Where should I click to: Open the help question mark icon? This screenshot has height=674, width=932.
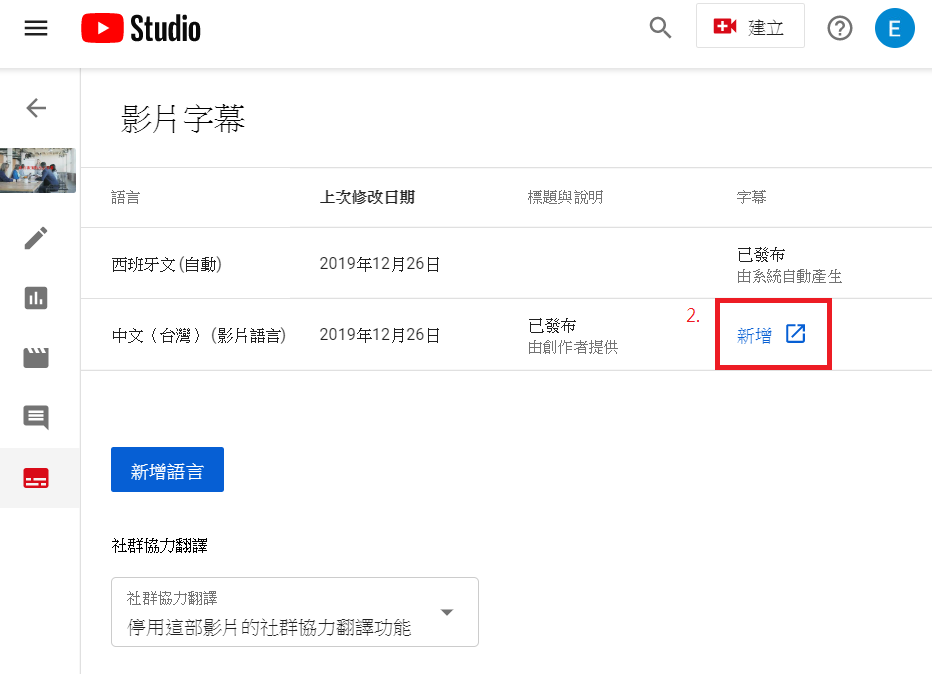[x=839, y=28]
